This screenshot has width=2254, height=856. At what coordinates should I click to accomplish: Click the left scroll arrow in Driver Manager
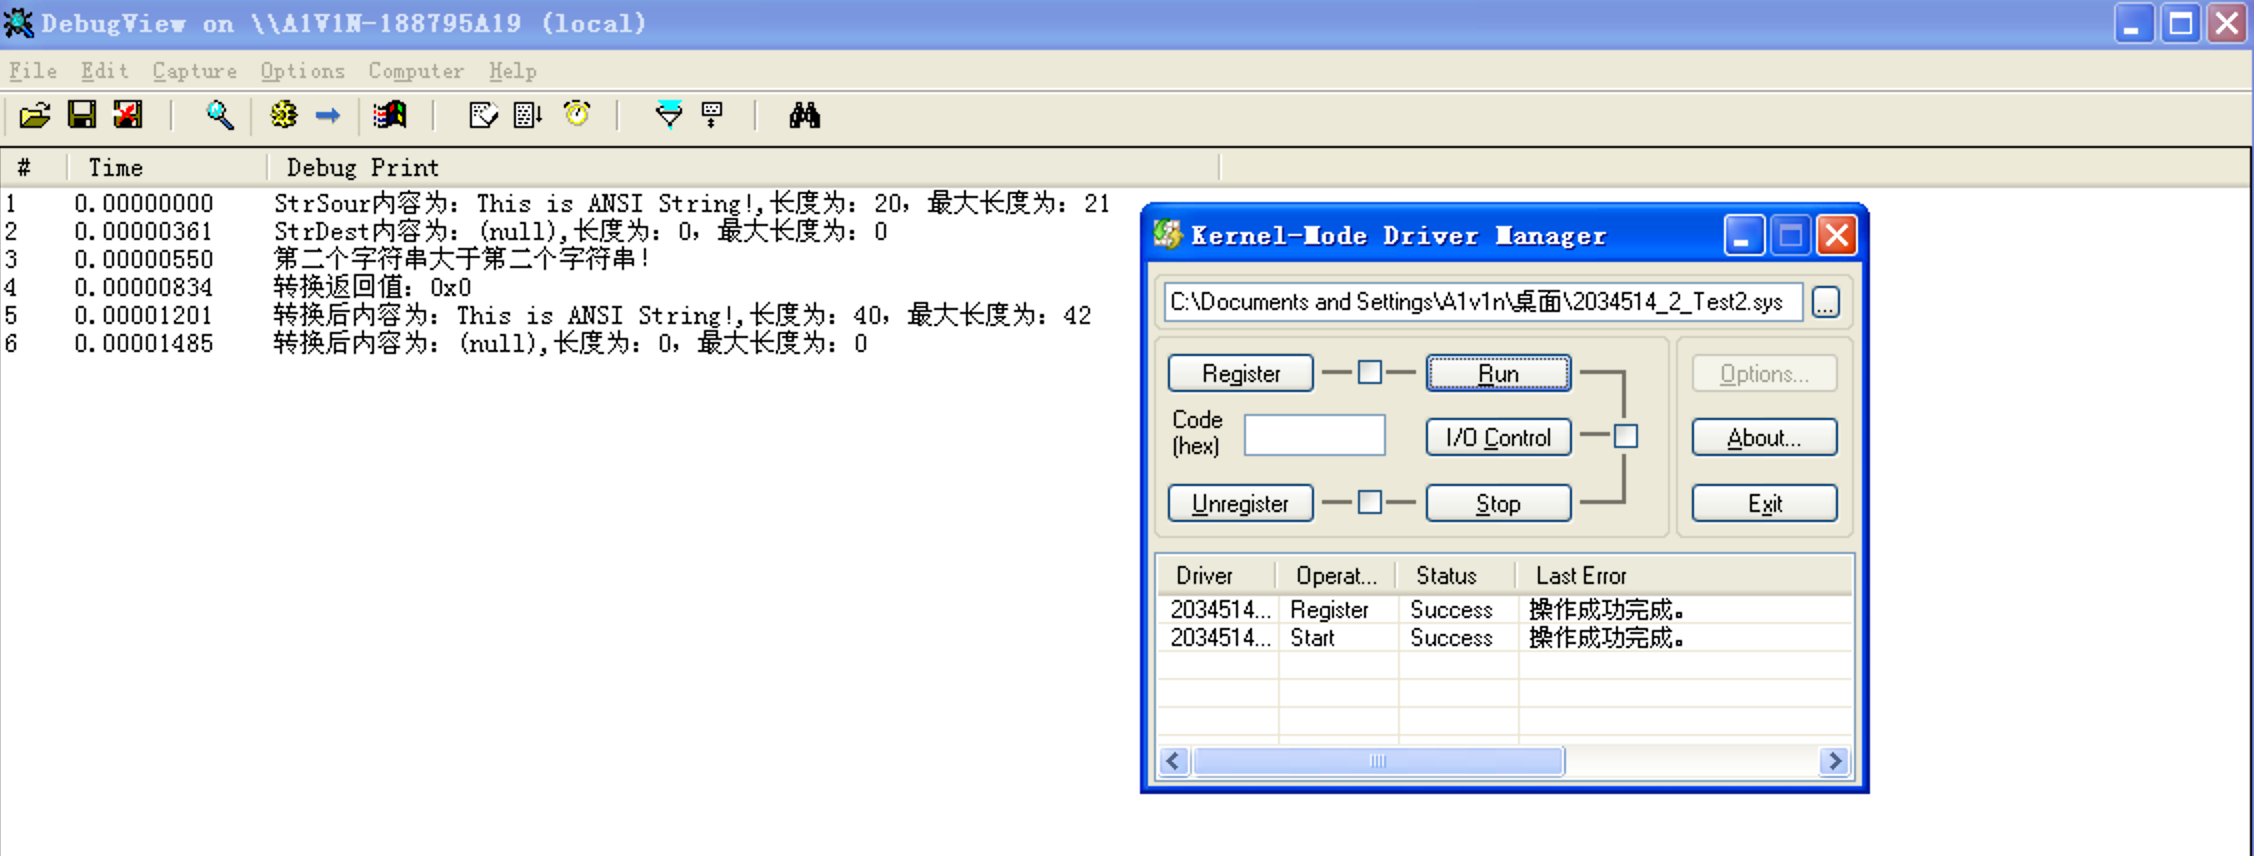pyautogui.click(x=1174, y=761)
